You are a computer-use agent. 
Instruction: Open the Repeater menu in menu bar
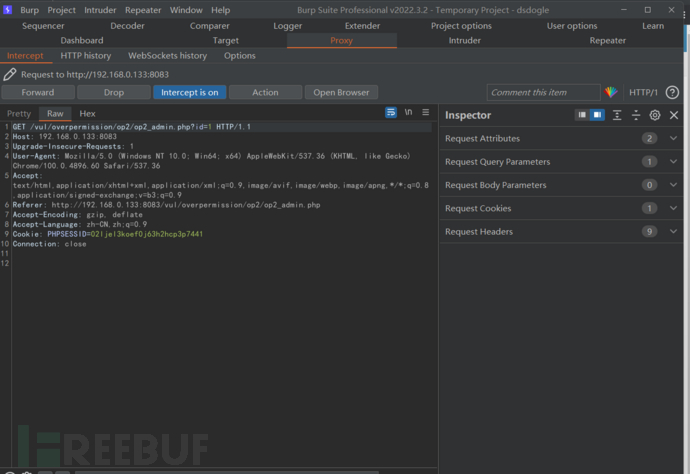click(143, 10)
